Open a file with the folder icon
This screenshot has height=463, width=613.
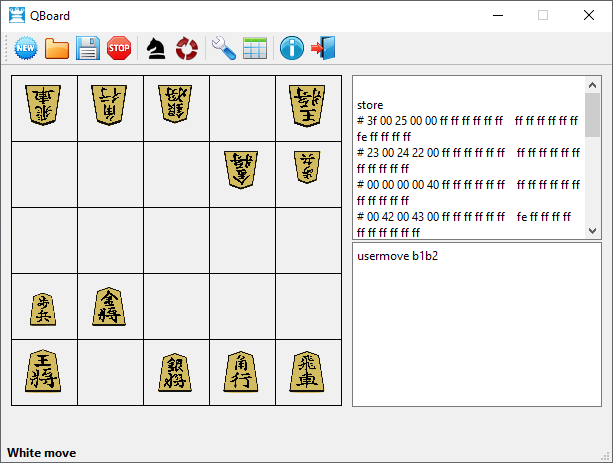point(57,48)
